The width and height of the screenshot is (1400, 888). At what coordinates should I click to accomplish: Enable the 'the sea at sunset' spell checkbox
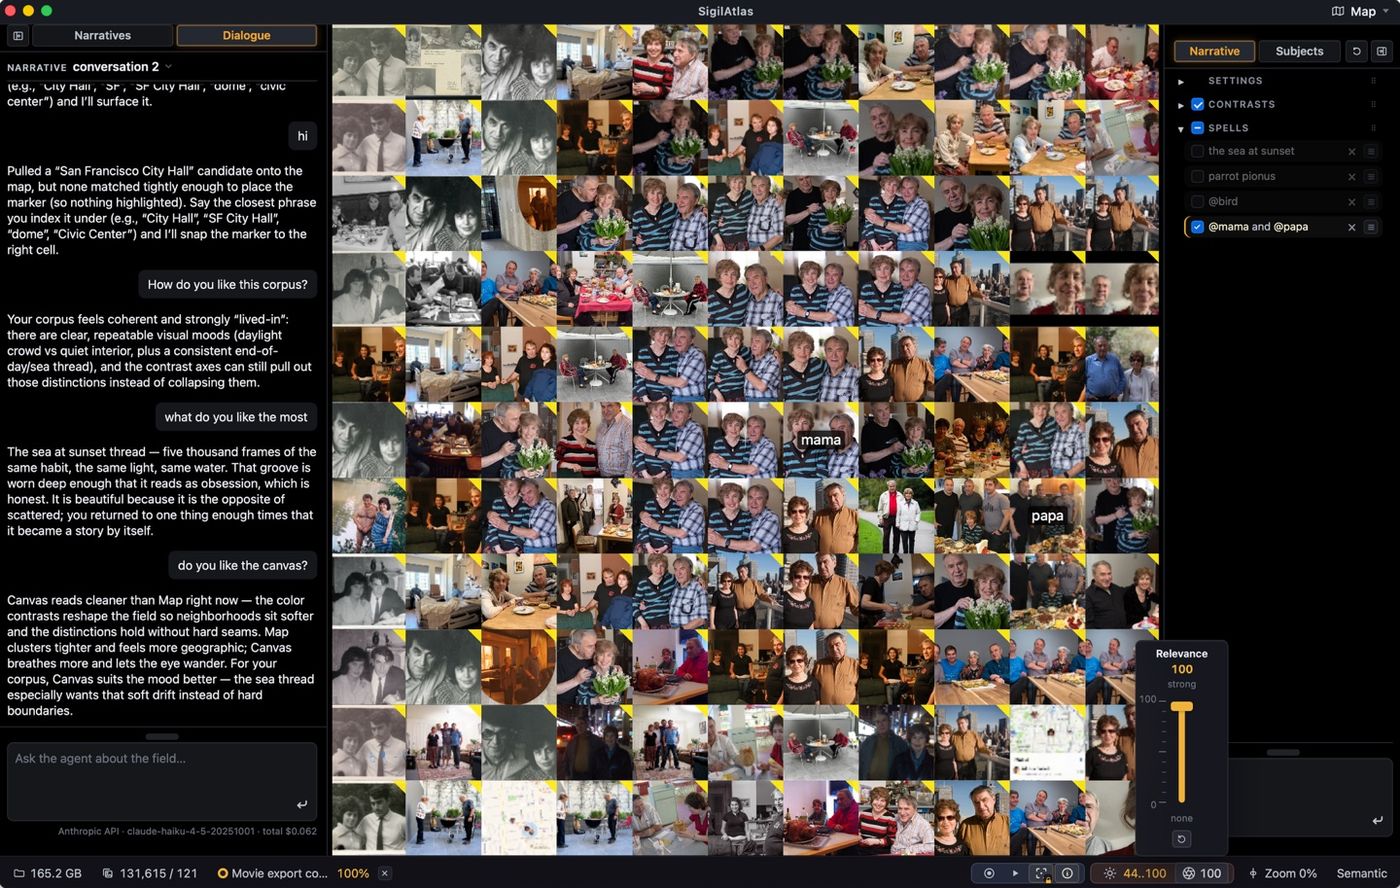[1197, 151]
